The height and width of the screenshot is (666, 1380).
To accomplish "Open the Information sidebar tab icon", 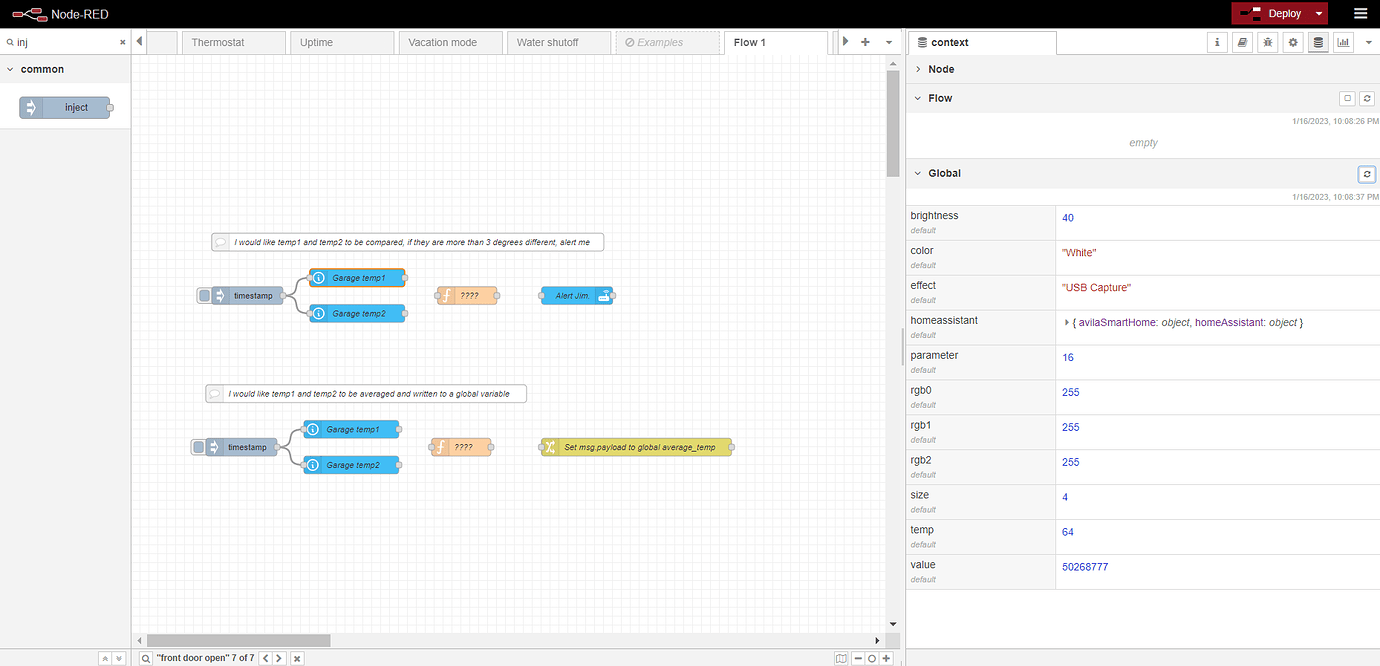I will click(x=1217, y=42).
